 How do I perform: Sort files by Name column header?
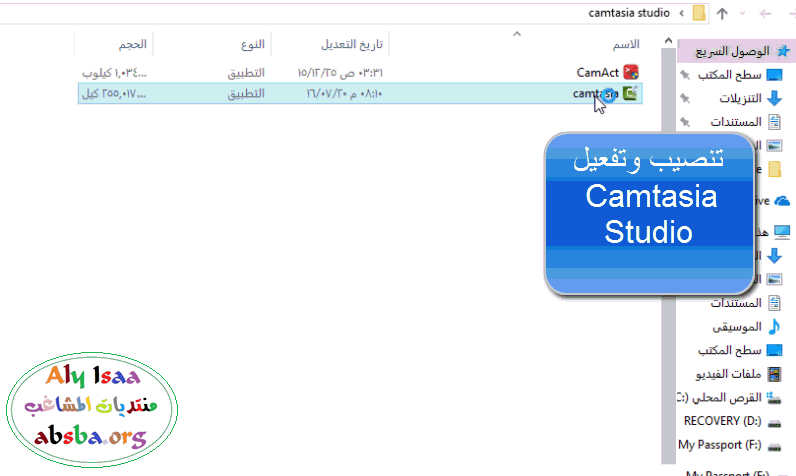(x=625, y=45)
